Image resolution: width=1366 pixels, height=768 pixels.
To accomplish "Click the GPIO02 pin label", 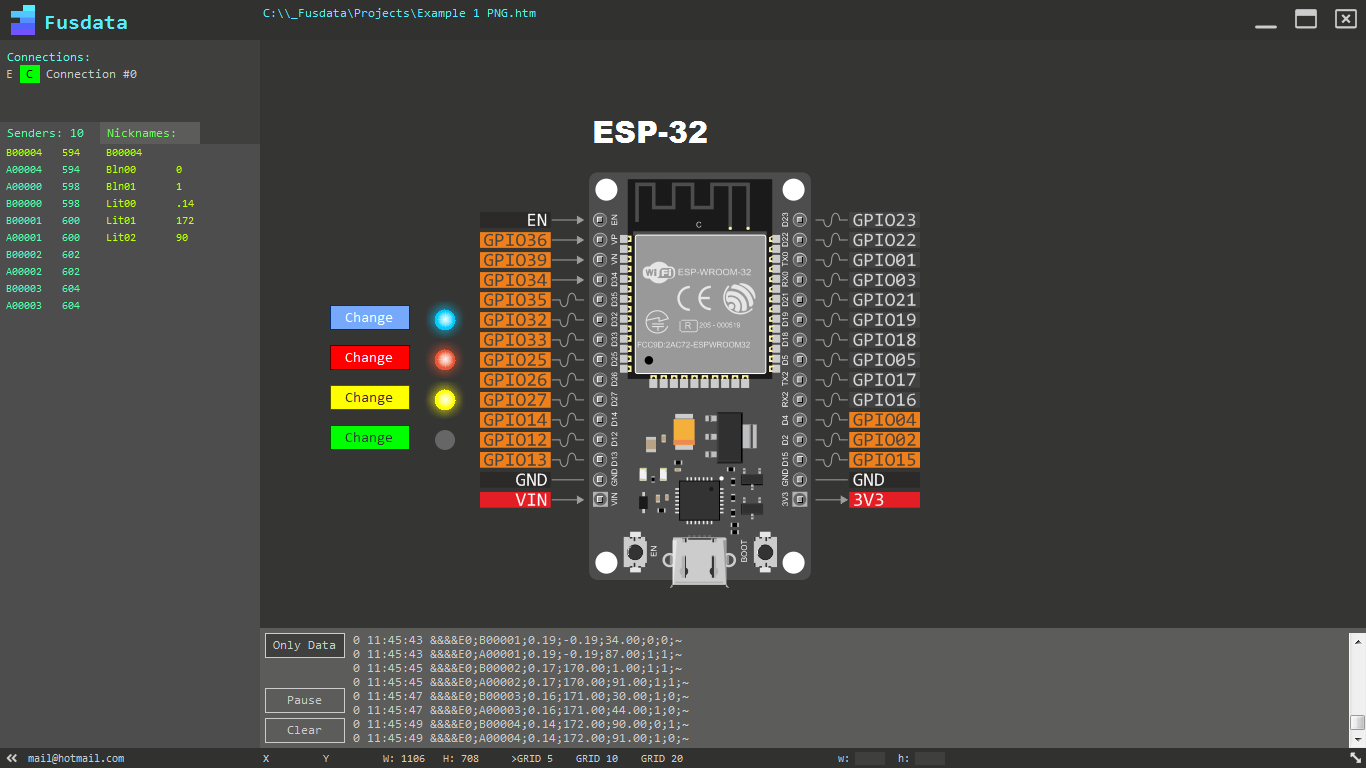I will click(885, 440).
